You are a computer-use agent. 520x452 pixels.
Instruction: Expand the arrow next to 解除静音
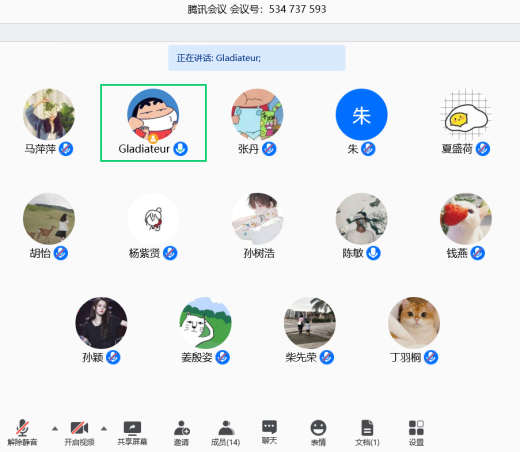coord(55,429)
